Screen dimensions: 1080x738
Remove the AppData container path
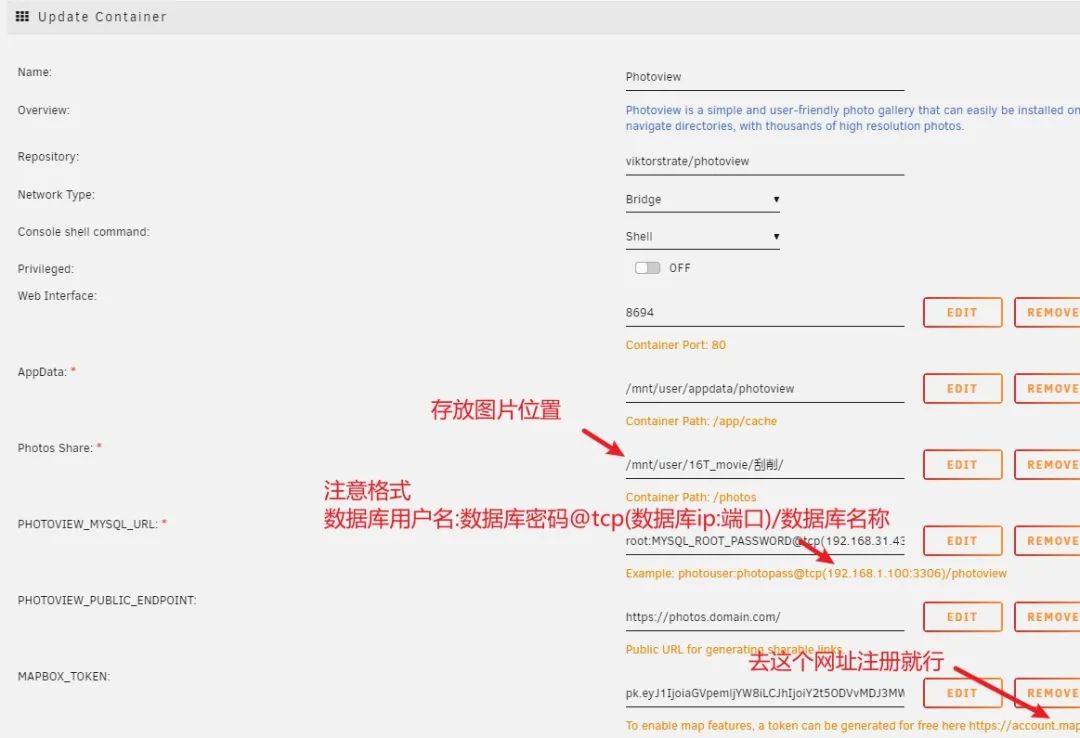click(1050, 388)
